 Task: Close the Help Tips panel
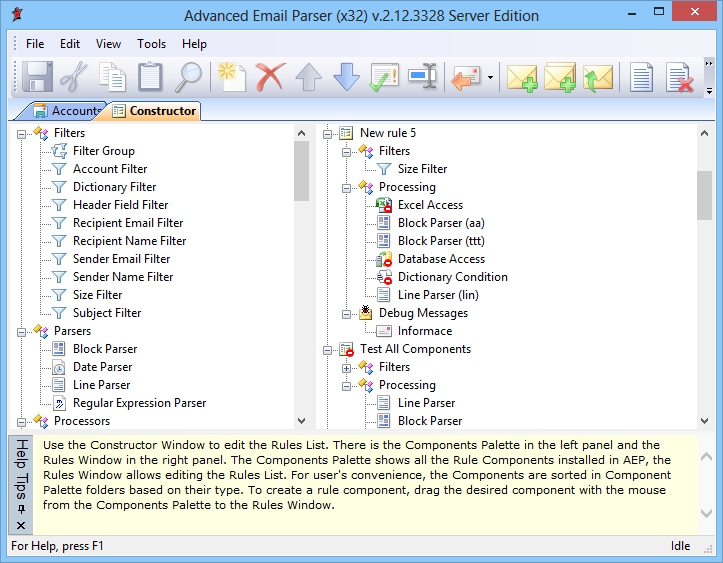pos(21,525)
